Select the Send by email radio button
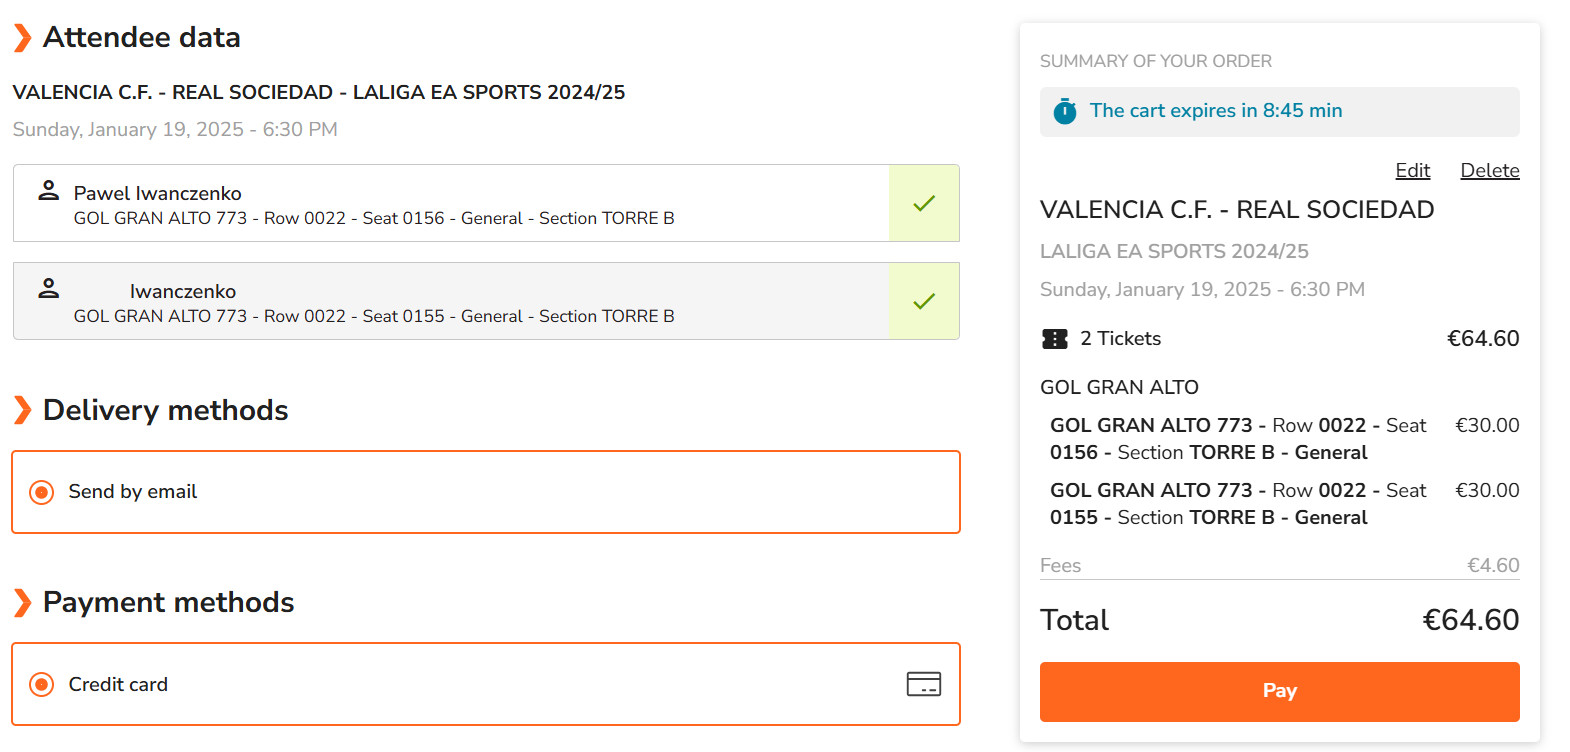 42,492
